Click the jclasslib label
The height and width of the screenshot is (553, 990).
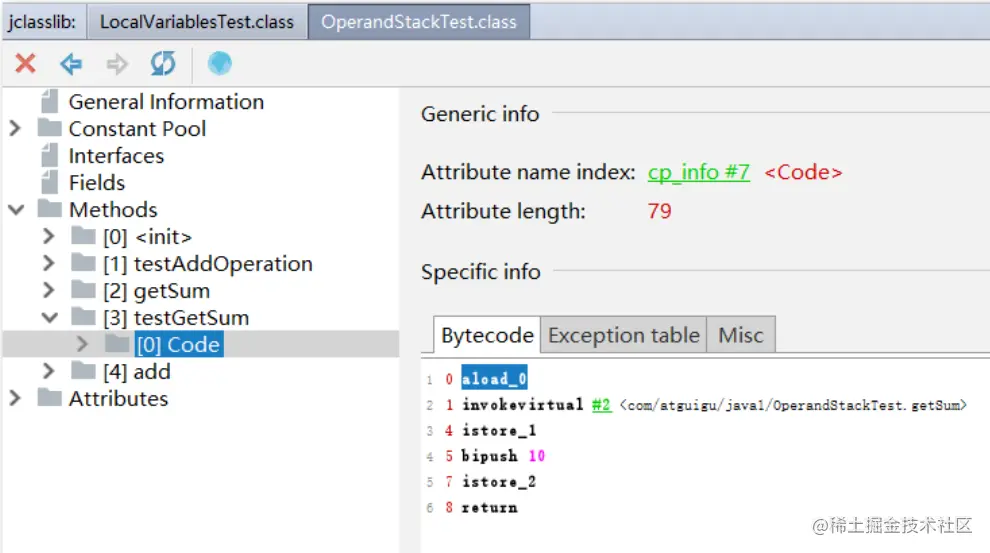42,22
